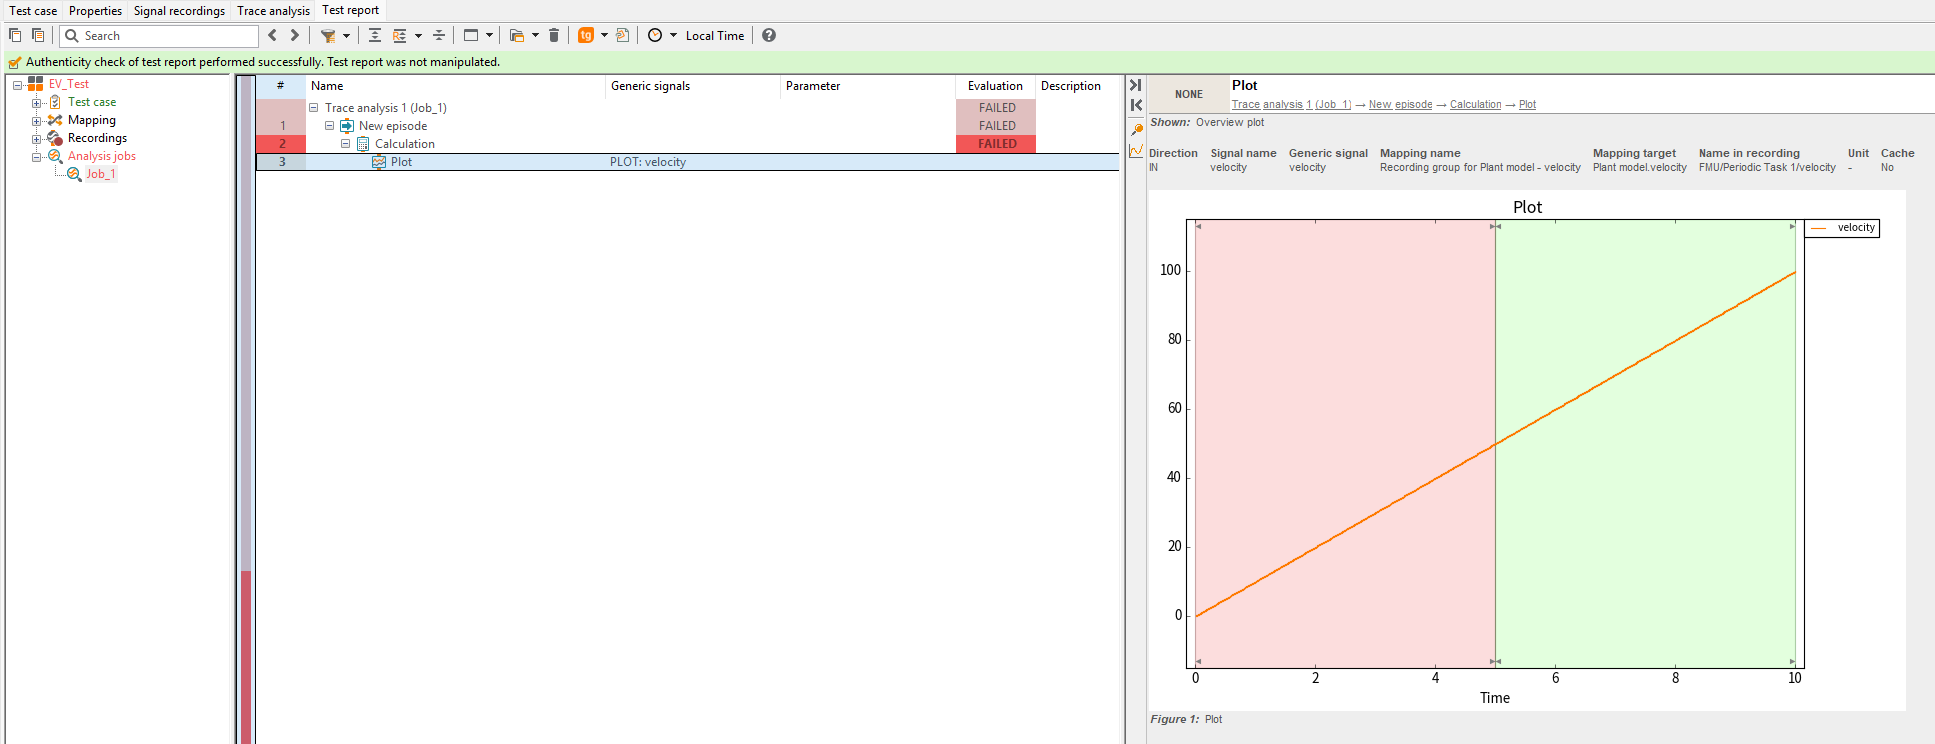Click the collapse all rows icon
Viewport: 1935px width, 744px height.
click(439, 35)
